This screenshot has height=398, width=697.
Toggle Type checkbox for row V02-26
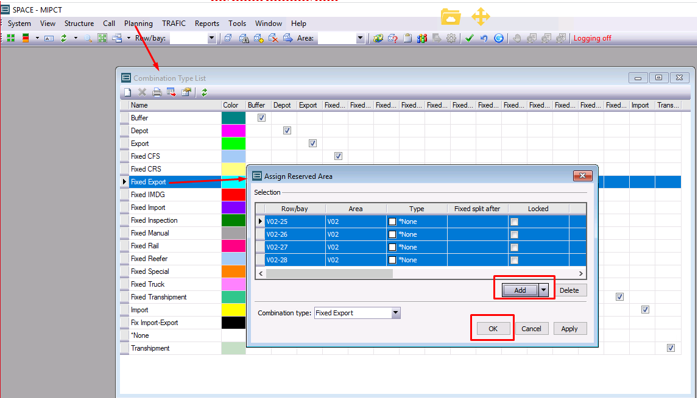point(392,234)
